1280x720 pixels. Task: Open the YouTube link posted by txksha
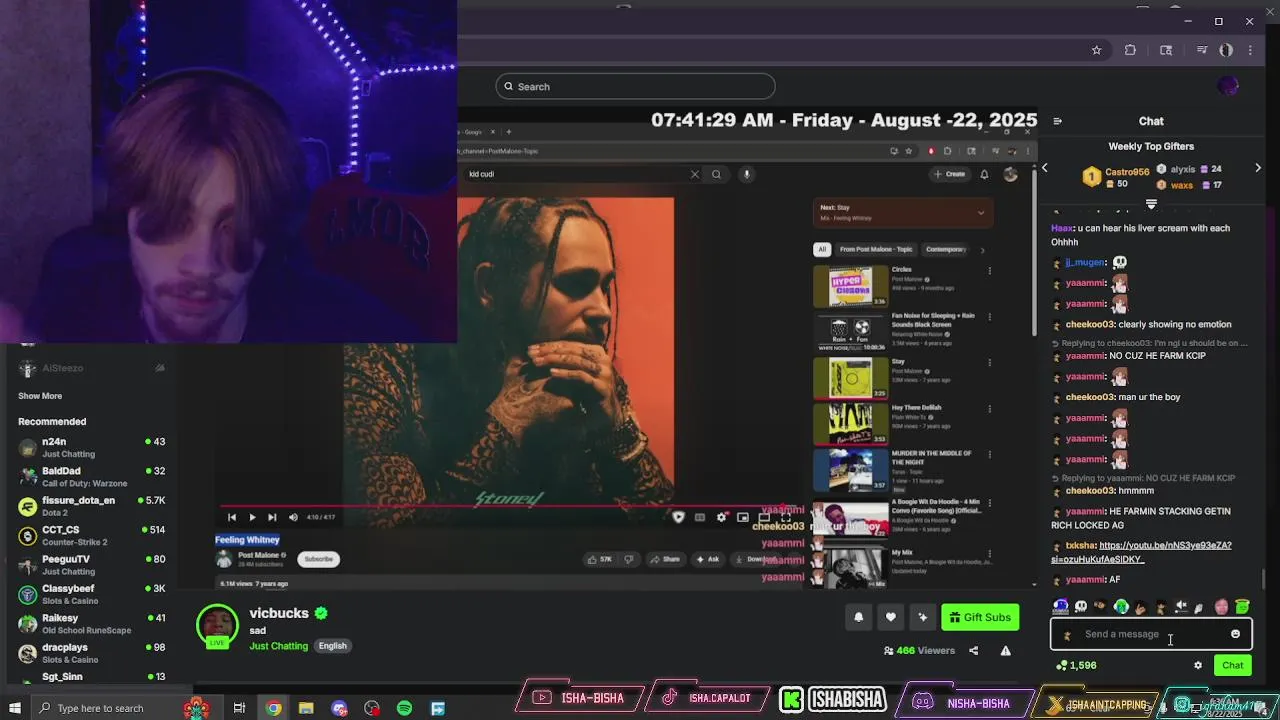[1141, 552]
